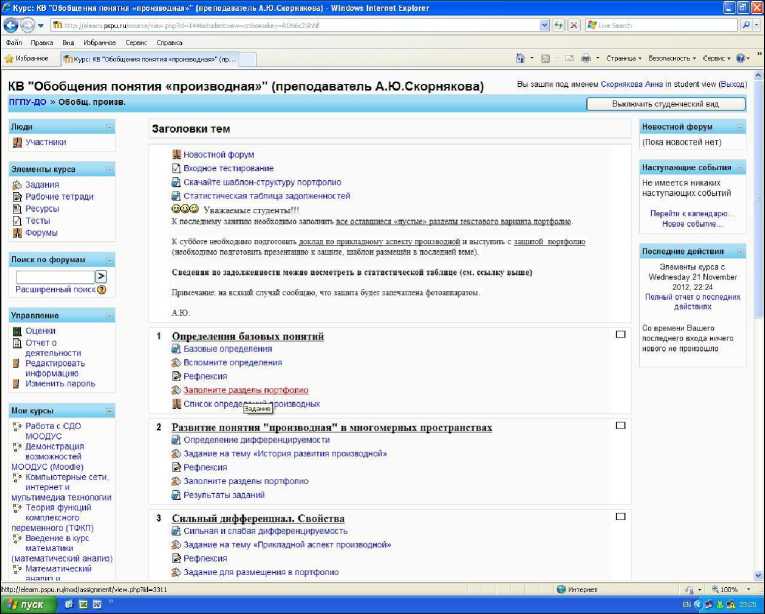Click the Задания icon in Элементы курса
765x614 pixels.
tap(17, 185)
